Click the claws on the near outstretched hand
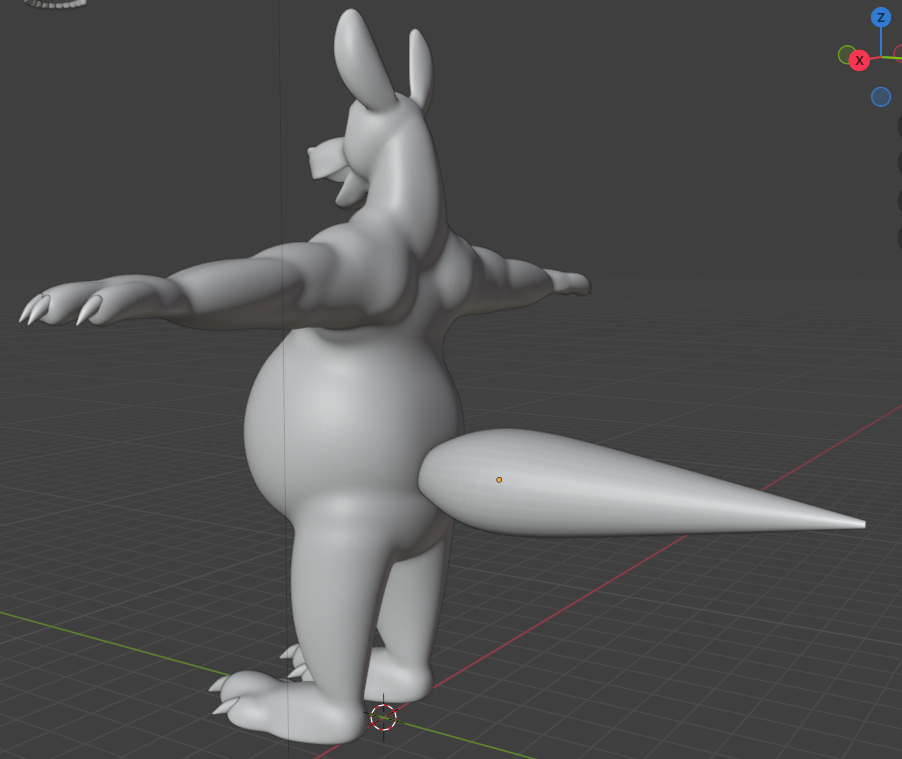The image size is (902, 759). (48, 306)
